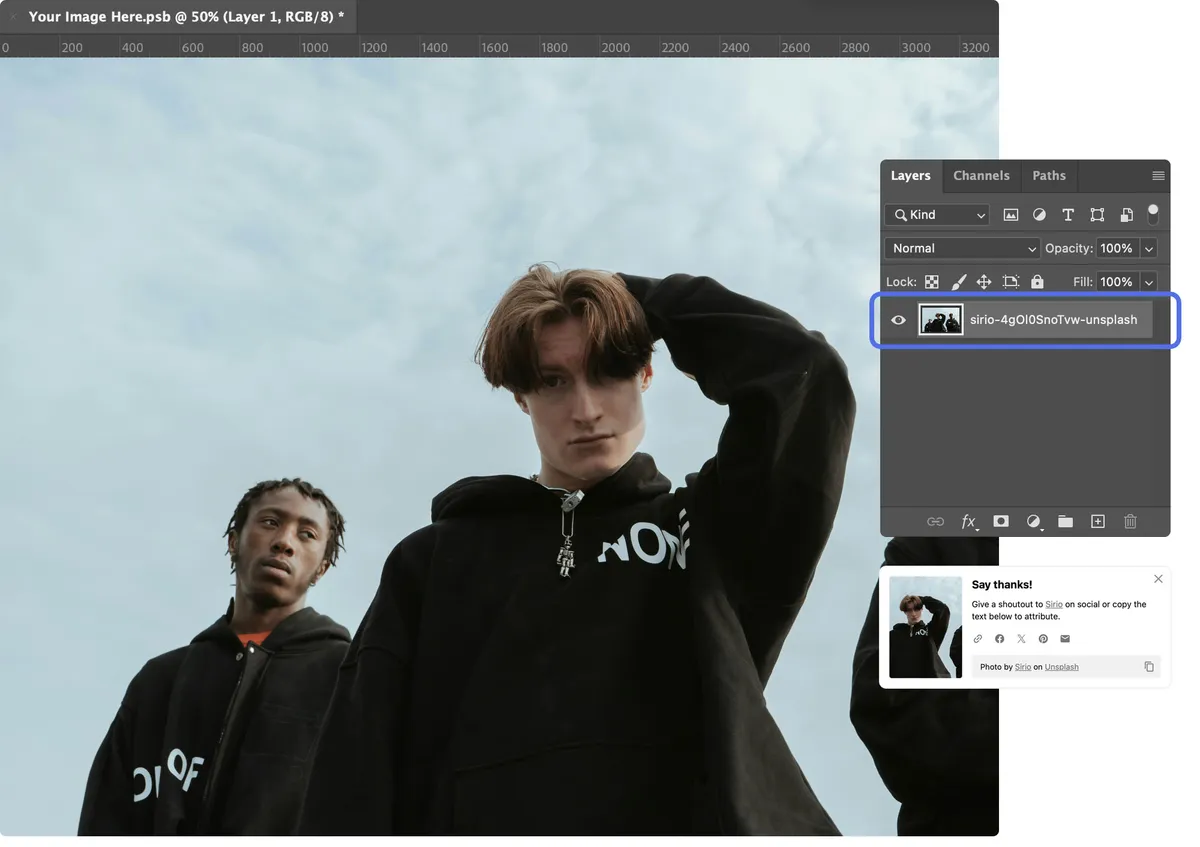The image size is (1200, 847).
Task: Prevent artboard auto-nesting lock icon
Action: point(1011,282)
